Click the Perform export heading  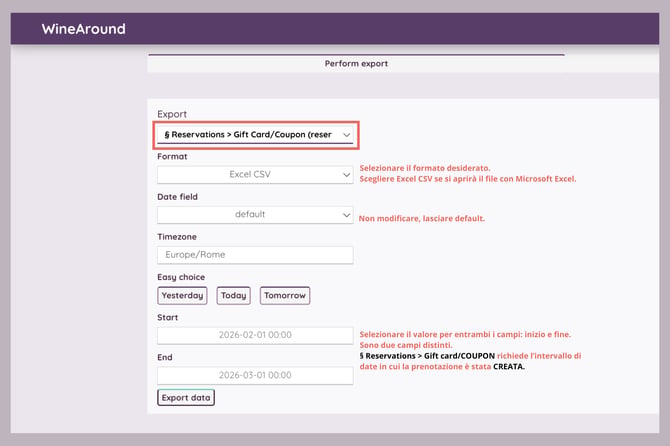click(356, 64)
